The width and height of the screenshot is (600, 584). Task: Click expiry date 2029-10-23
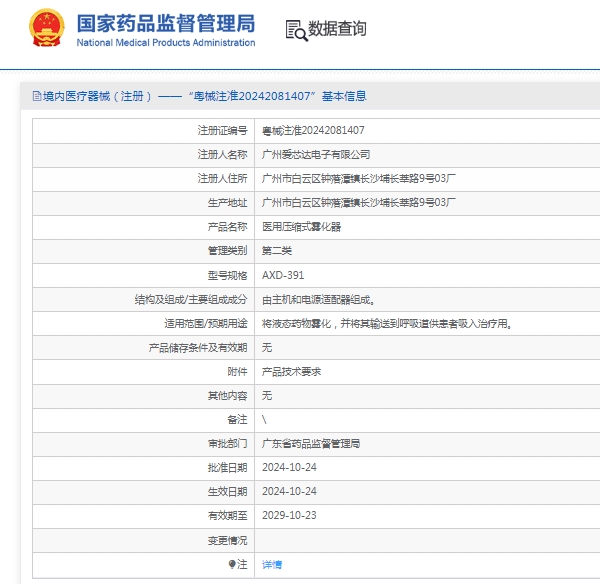click(289, 515)
